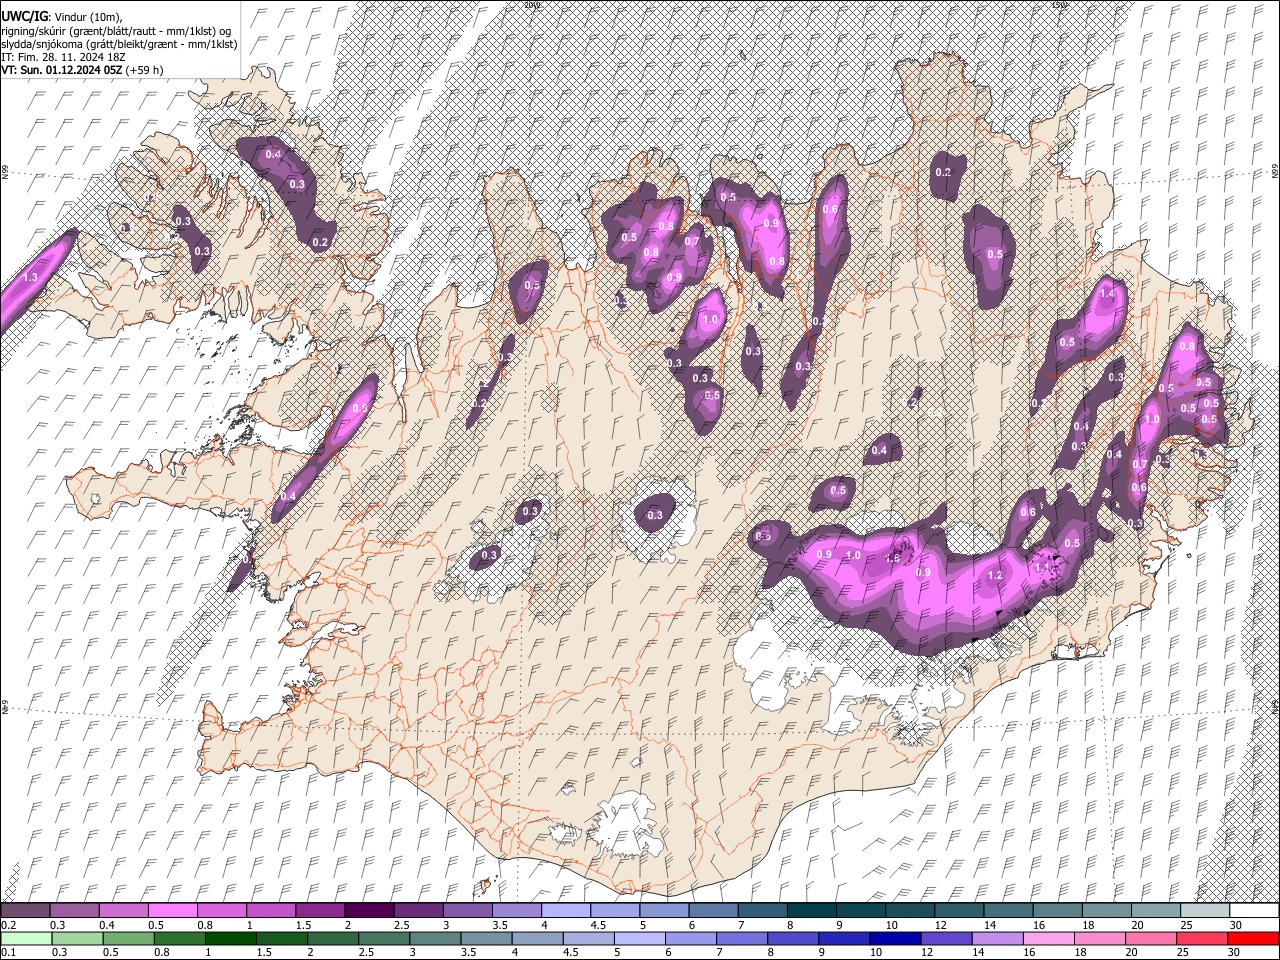
Task: Click the 'UWC/IG' title text
Action: 24,16
